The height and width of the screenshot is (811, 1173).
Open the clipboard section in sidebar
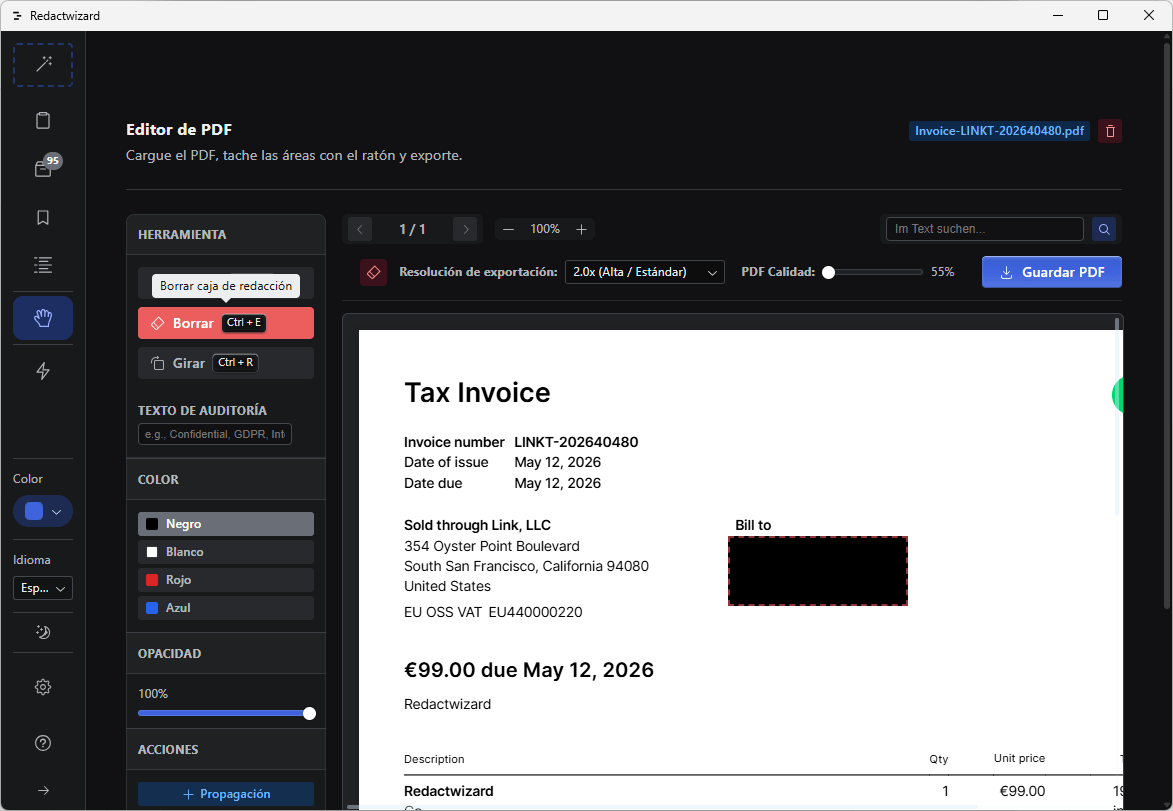click(x=43, y=120)
